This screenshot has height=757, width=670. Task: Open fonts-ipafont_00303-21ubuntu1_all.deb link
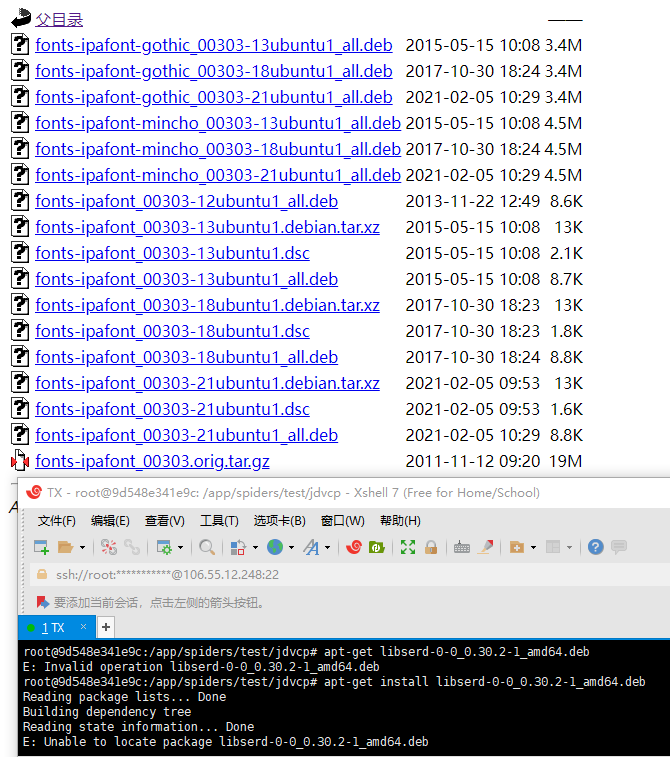[x=186, y=436]
